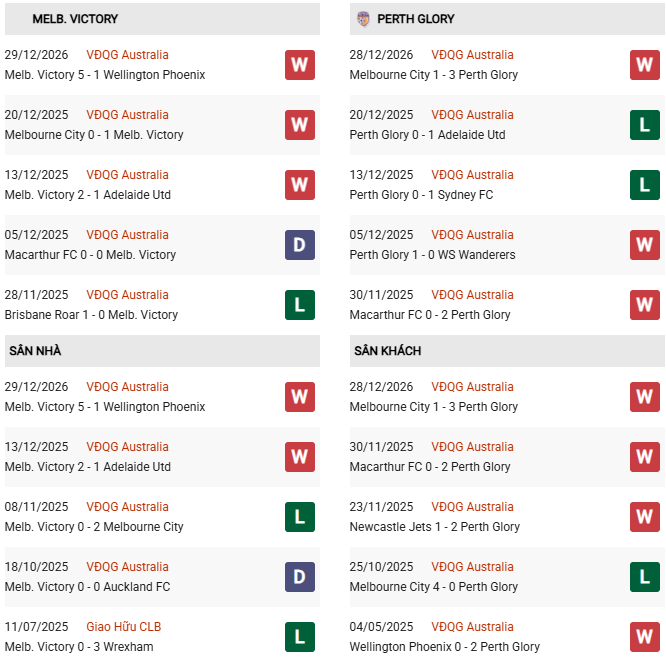Select the SÂN NHÀ section header
Image resolution: width=666 pixels, height=662 pixels.
[35, 351]
